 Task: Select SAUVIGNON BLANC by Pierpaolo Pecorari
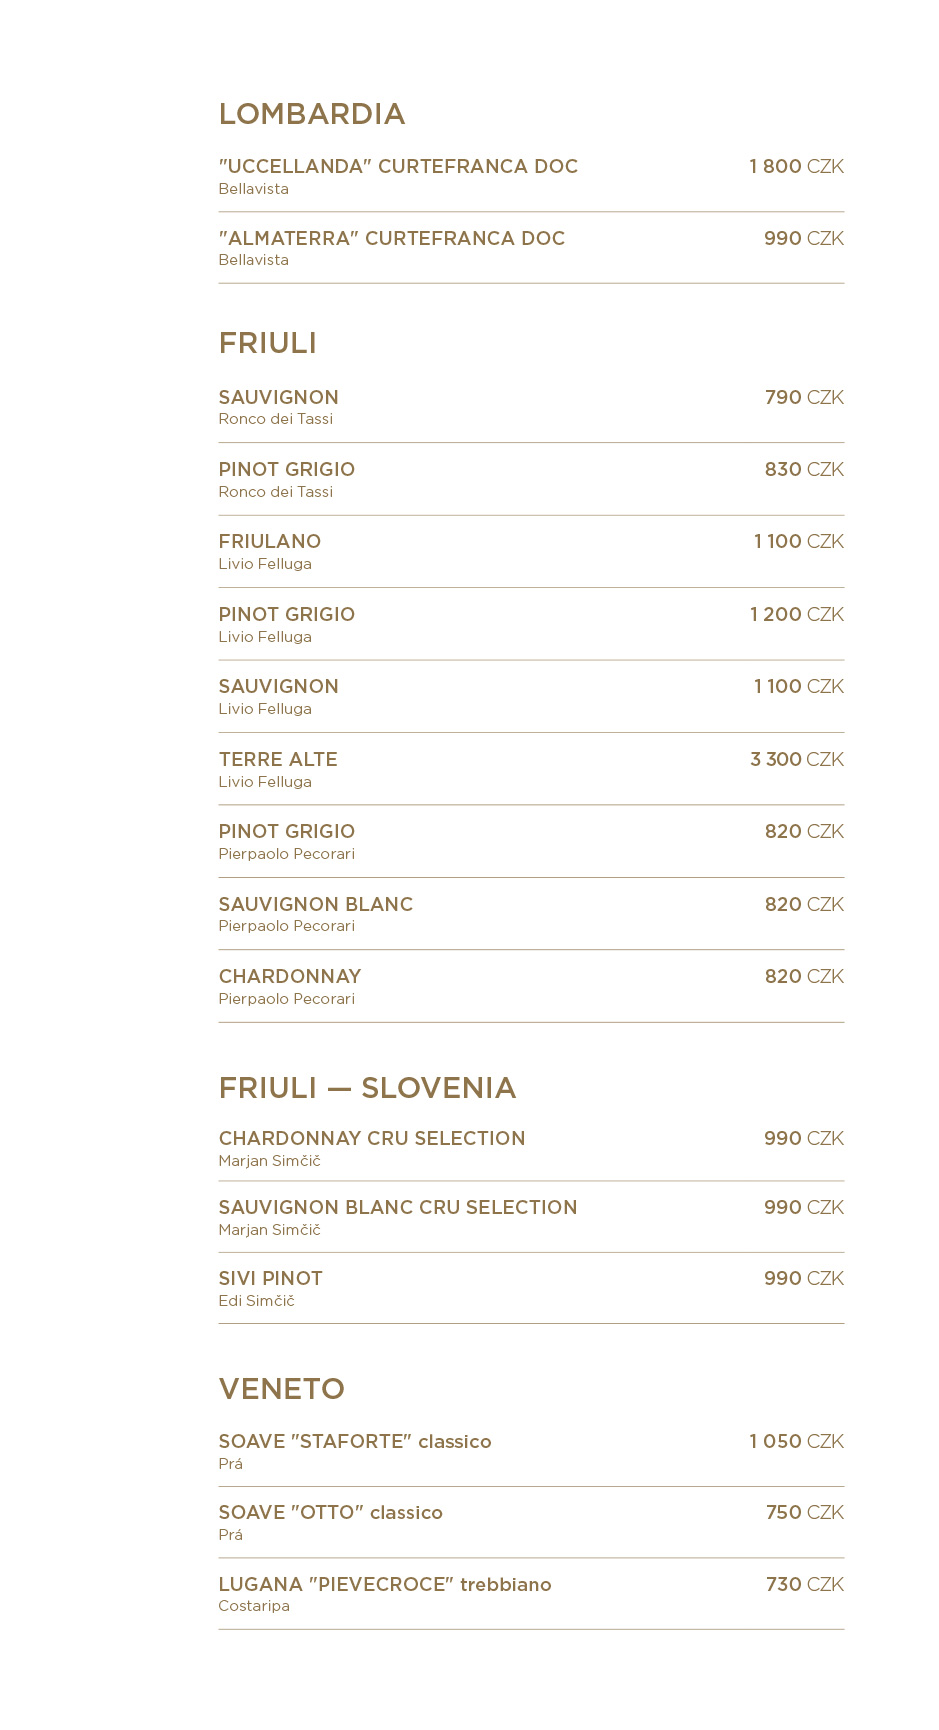click(x=531, y=914)
